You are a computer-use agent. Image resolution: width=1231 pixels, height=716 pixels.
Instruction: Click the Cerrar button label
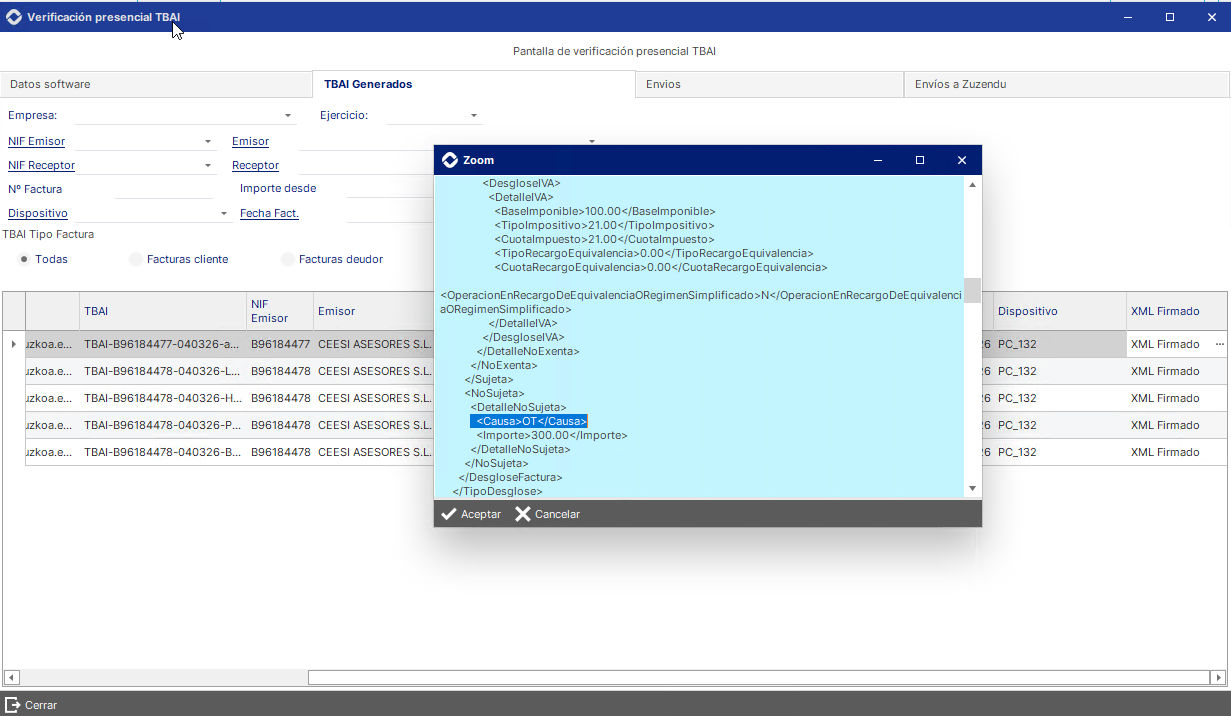tap(41, 705)
